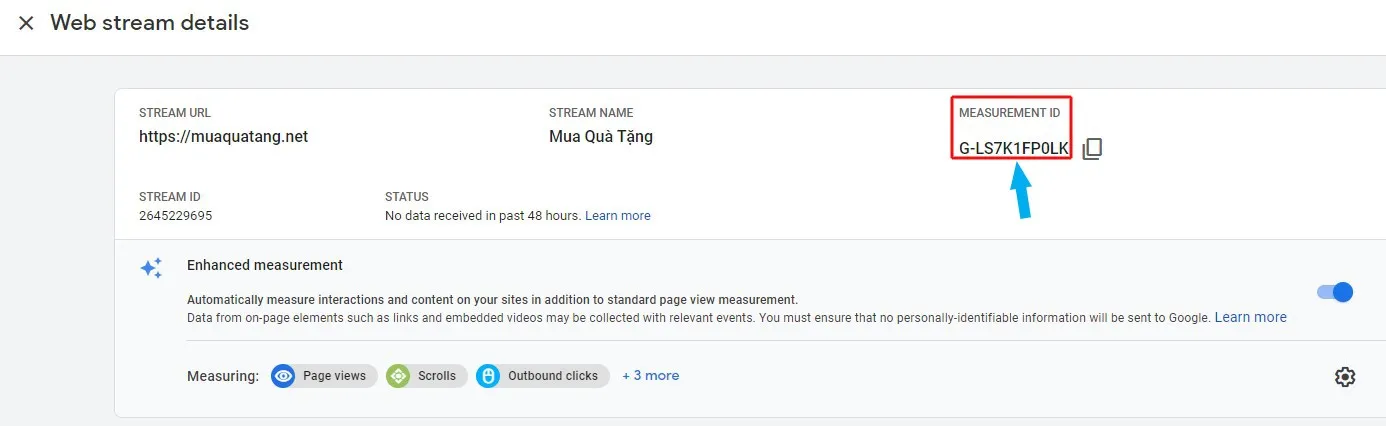This screenshot has width=1386, height=426.
Task: Disable the Enhanced measurement toggle
Action: pos(1335,292)
